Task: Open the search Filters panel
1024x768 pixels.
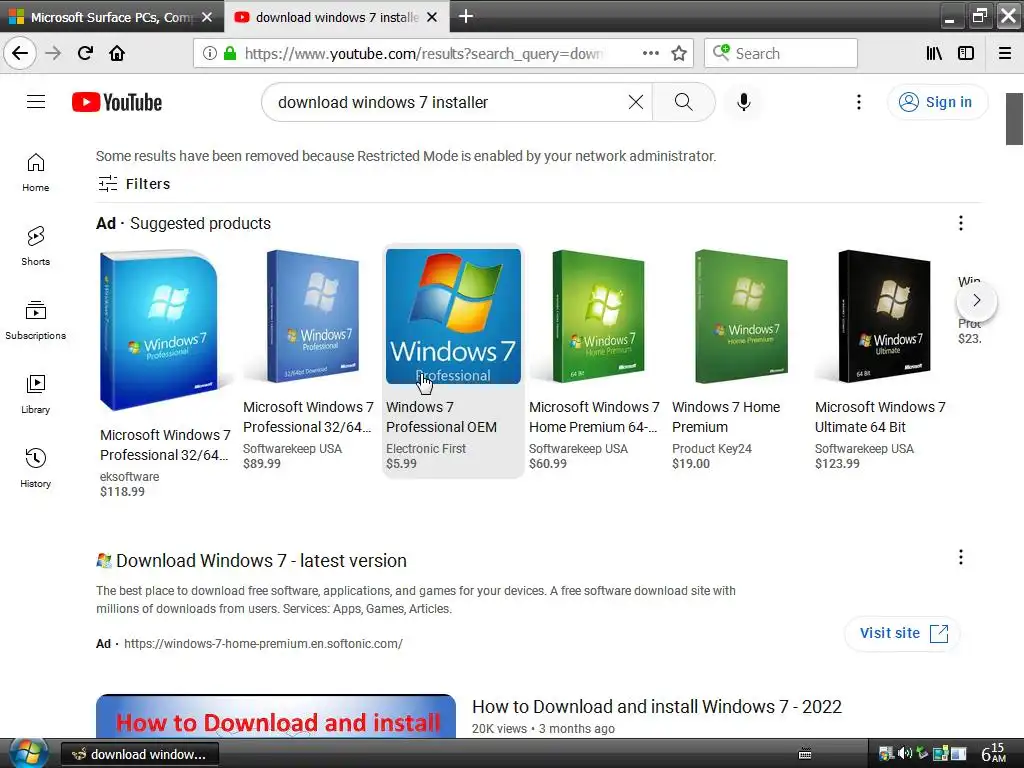Action: 134,184
